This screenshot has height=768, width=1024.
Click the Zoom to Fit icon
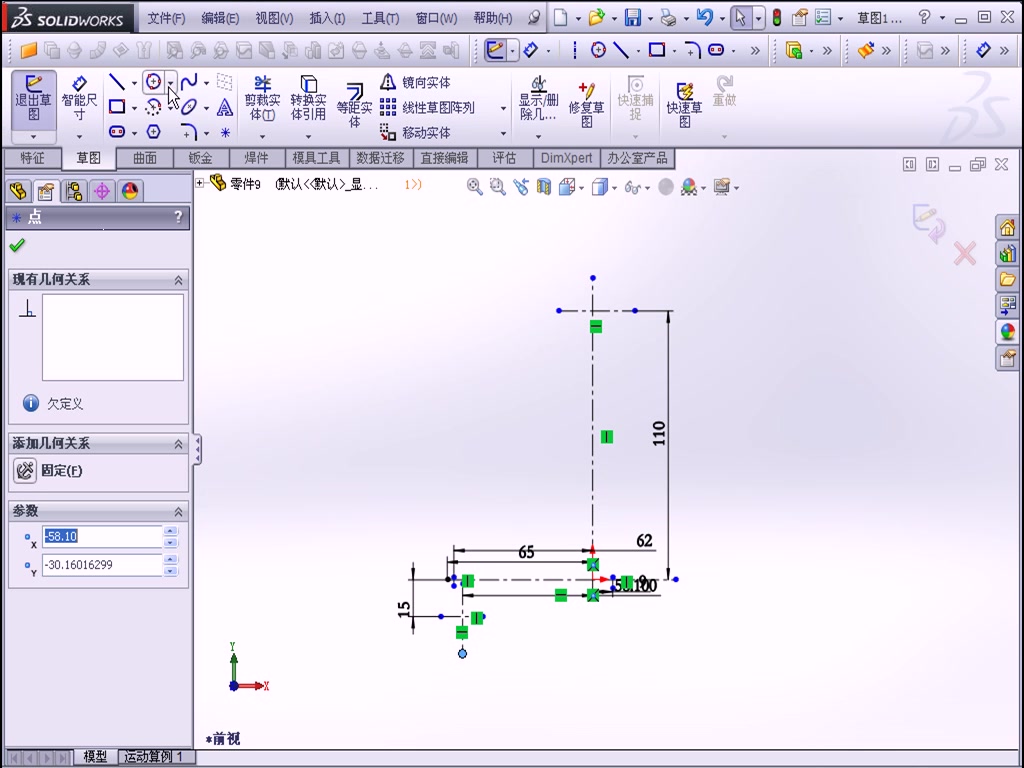(475, 187)
